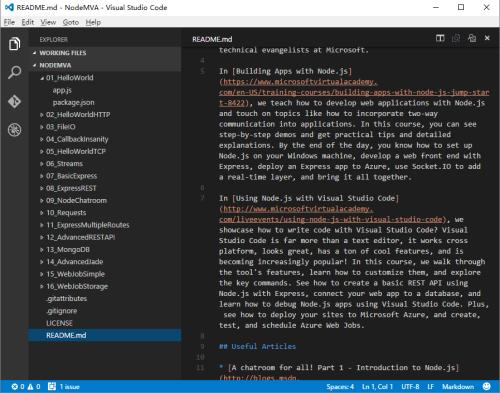
Task: Expand the 07_BasicExpress folder
Action: 105,176
